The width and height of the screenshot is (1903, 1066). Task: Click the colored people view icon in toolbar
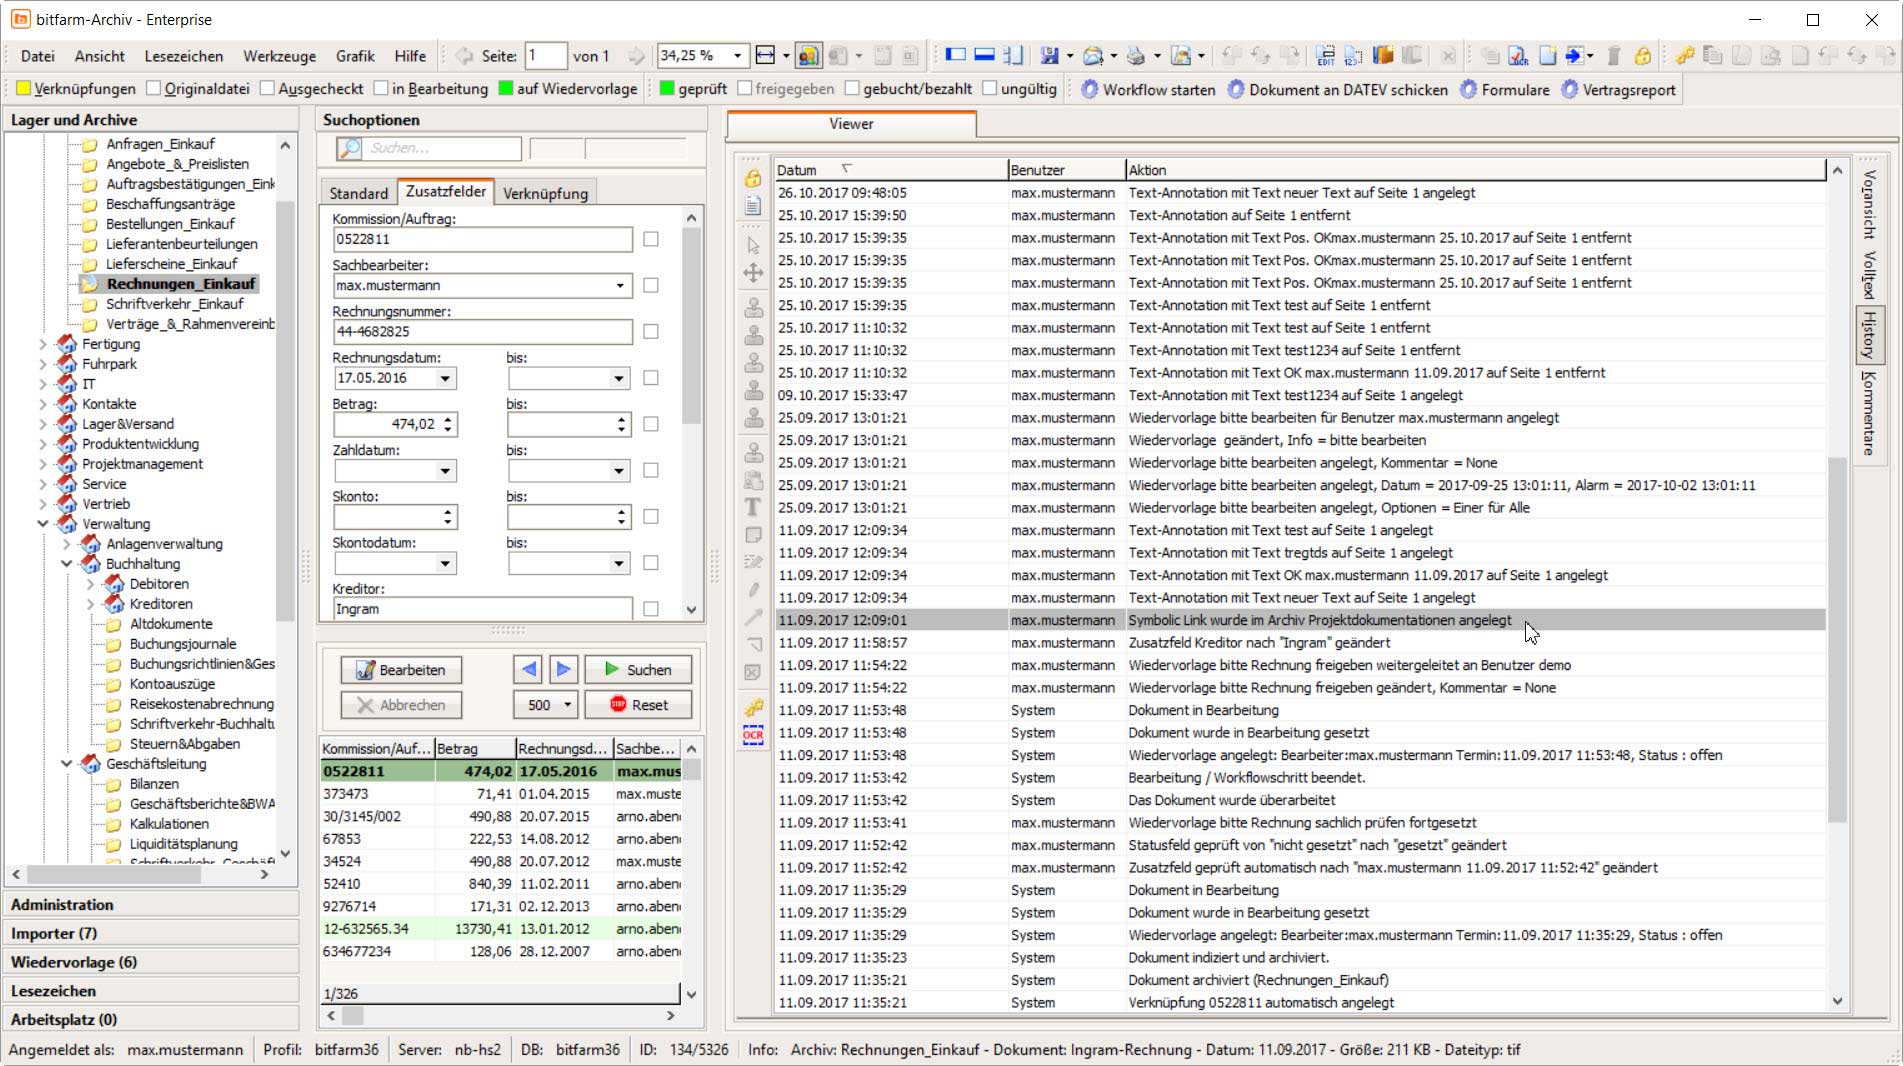pyautogui.click(x=808, y=56)
